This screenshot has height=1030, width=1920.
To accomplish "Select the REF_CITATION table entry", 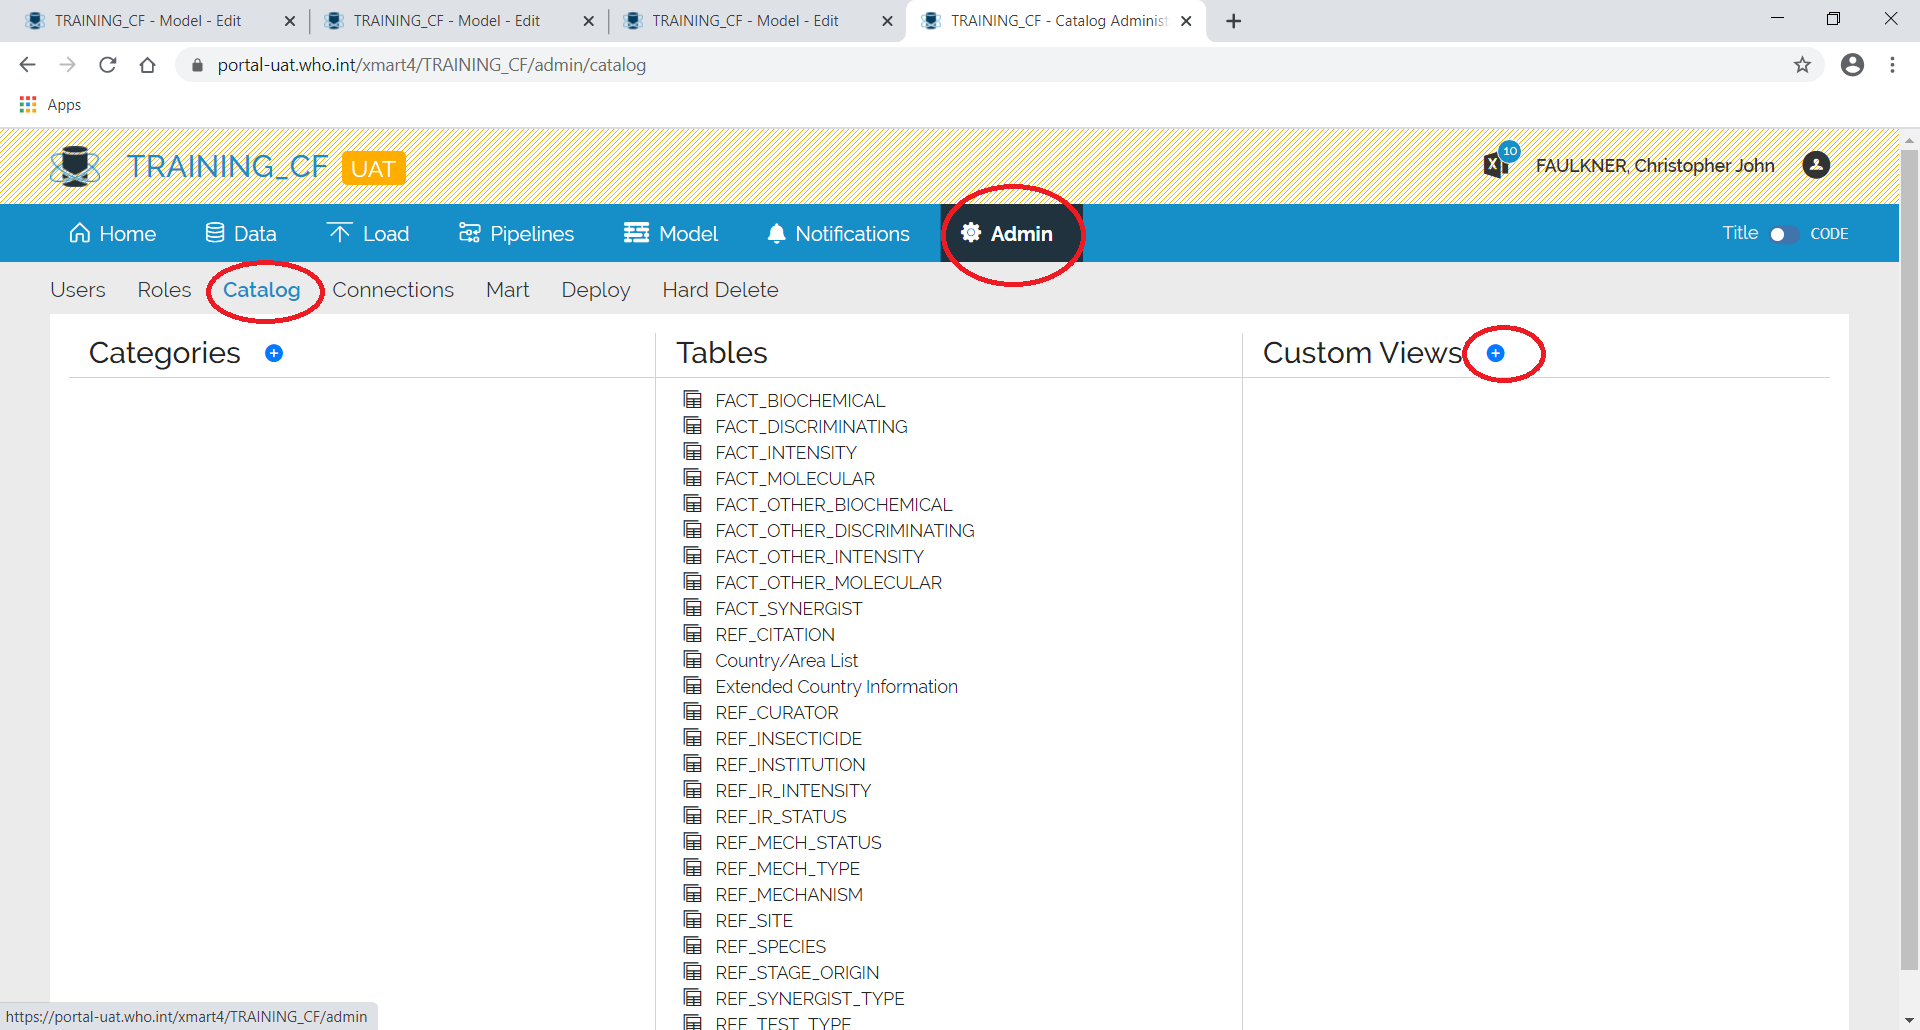I will click(776, 634).
